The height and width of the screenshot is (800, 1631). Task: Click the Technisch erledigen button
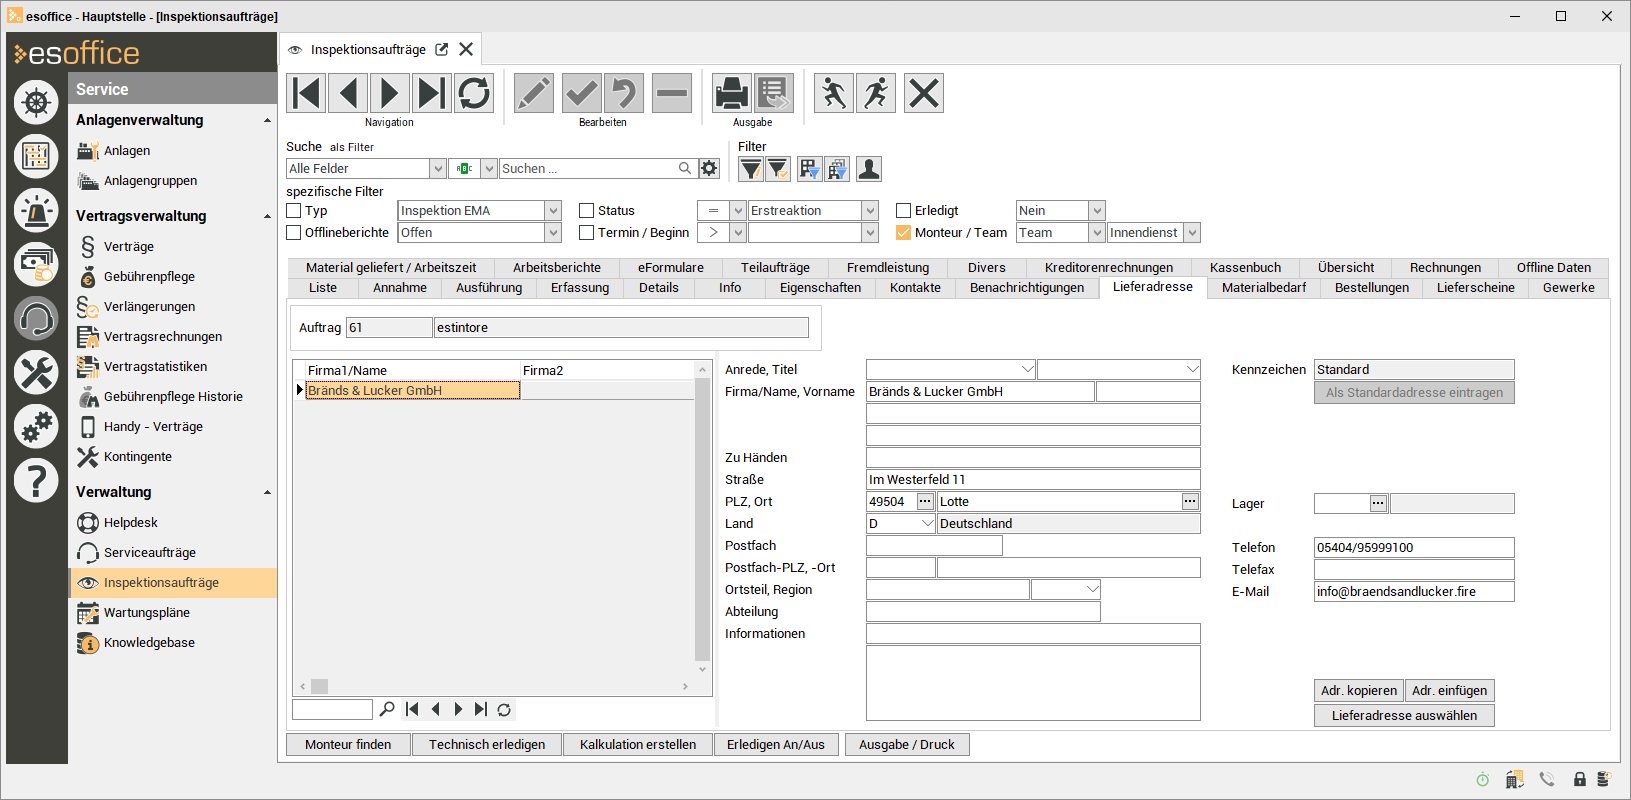(487, 744)
